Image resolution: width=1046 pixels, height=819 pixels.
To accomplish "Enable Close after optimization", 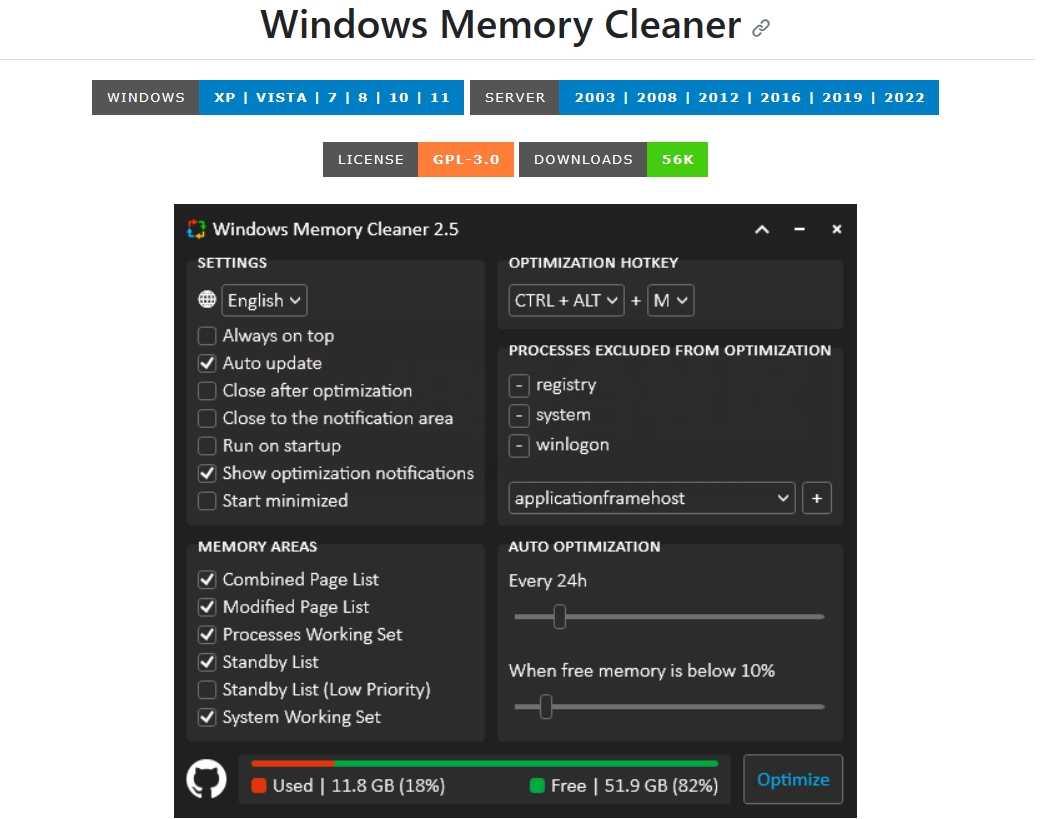I will pos(207,390).
